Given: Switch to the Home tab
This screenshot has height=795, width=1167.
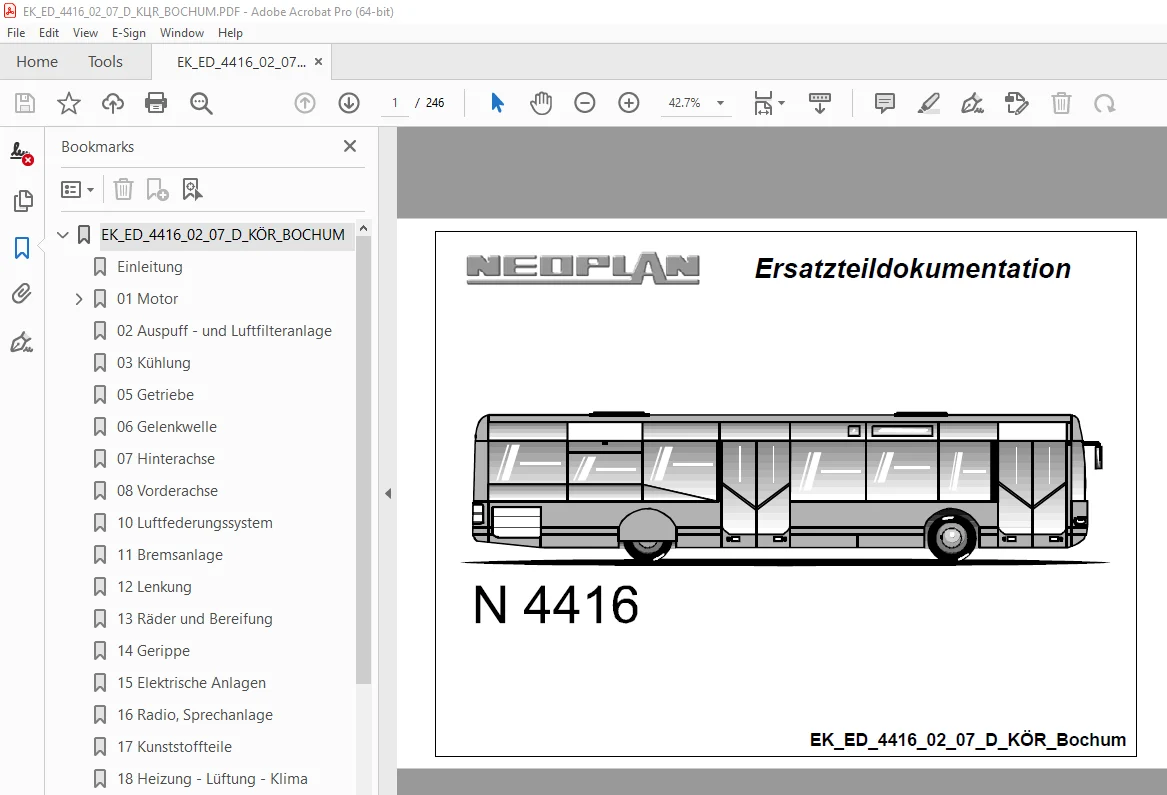Looking at the screenshot, I should 37,62.
